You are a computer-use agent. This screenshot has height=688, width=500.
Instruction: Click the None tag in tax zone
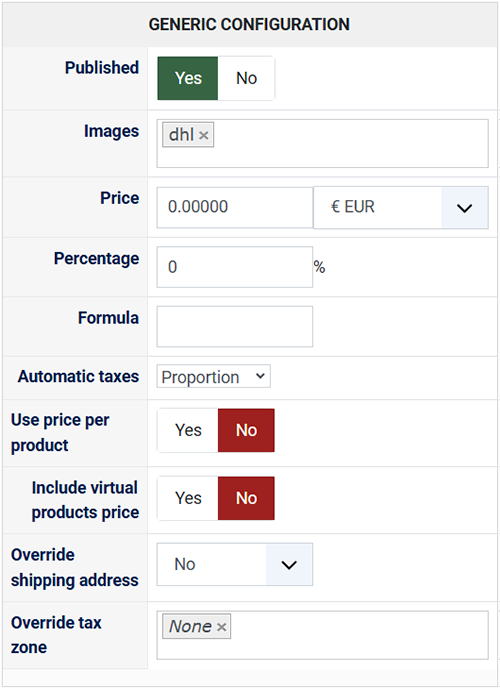tap(190, 627)
